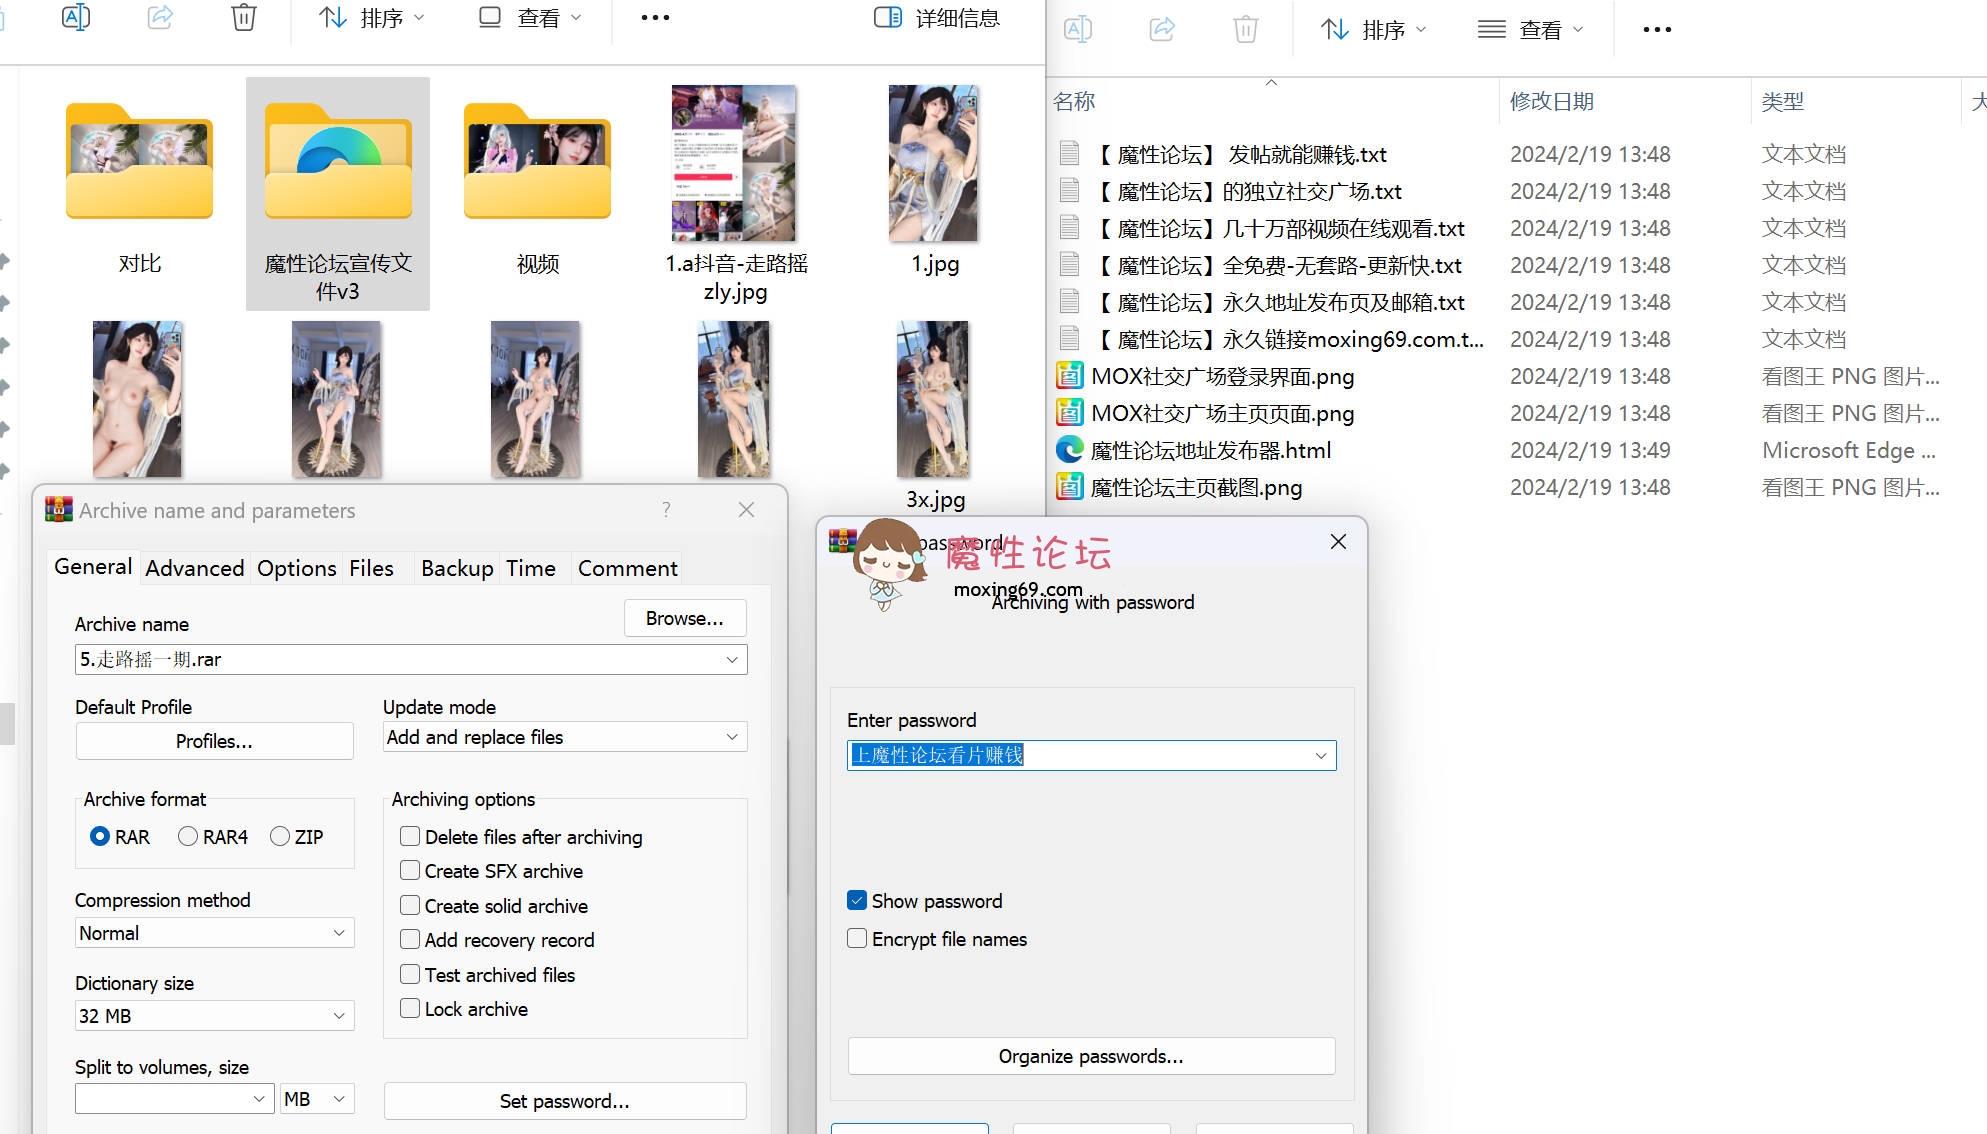The height and width of the screenshot is (1134, 1987).
Task: Enable Encrypt file names checkbox
Action: (856, 939)
